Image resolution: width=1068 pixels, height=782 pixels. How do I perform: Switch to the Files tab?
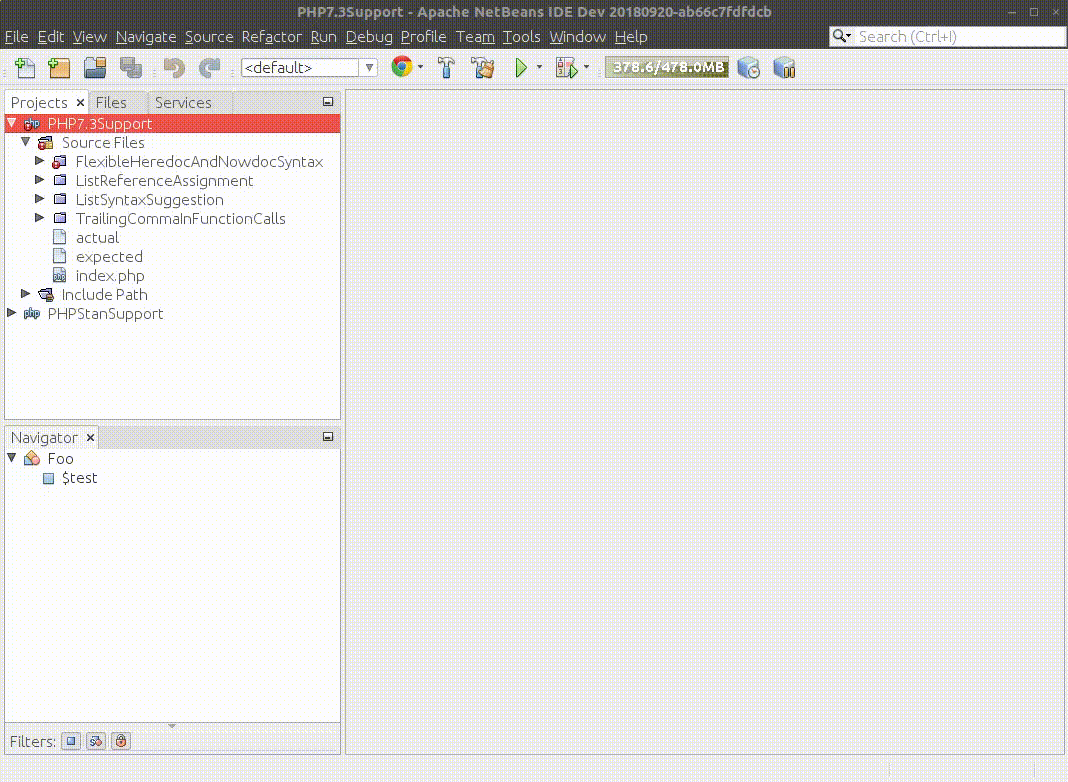point(111,102)
